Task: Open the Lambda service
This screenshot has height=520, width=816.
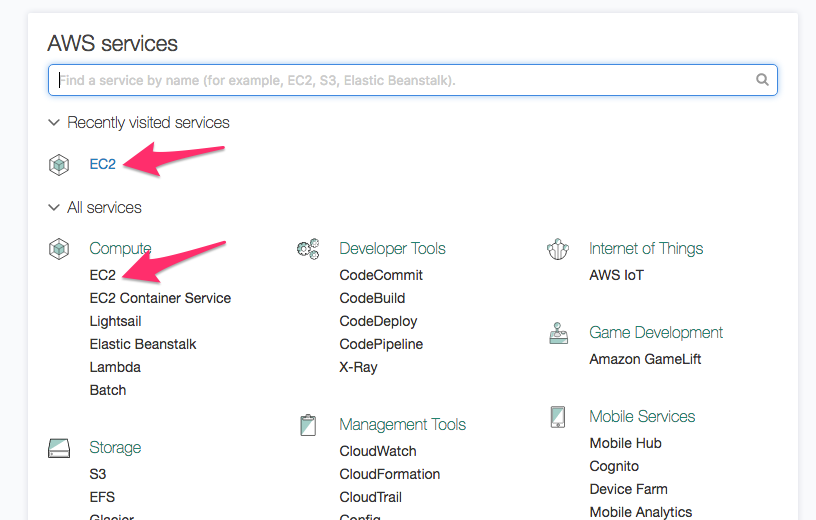Action: click(115, 367)
